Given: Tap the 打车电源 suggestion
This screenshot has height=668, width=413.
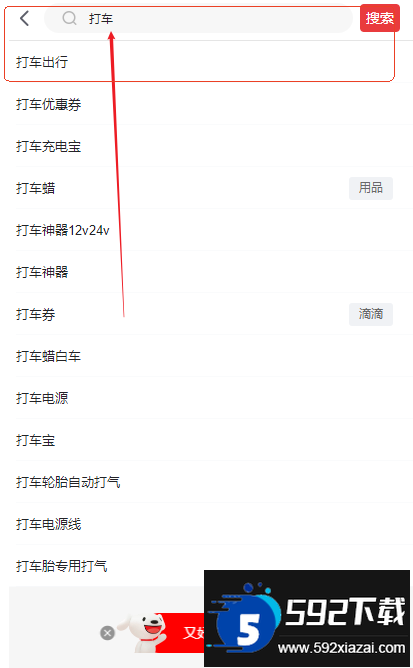Looking at the screenshot, I should (x=207, y=398).
